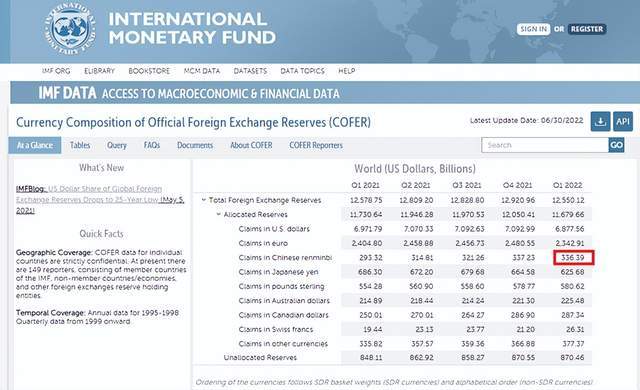Open the API button icon
640x390 pixels.
coord(623,122)
